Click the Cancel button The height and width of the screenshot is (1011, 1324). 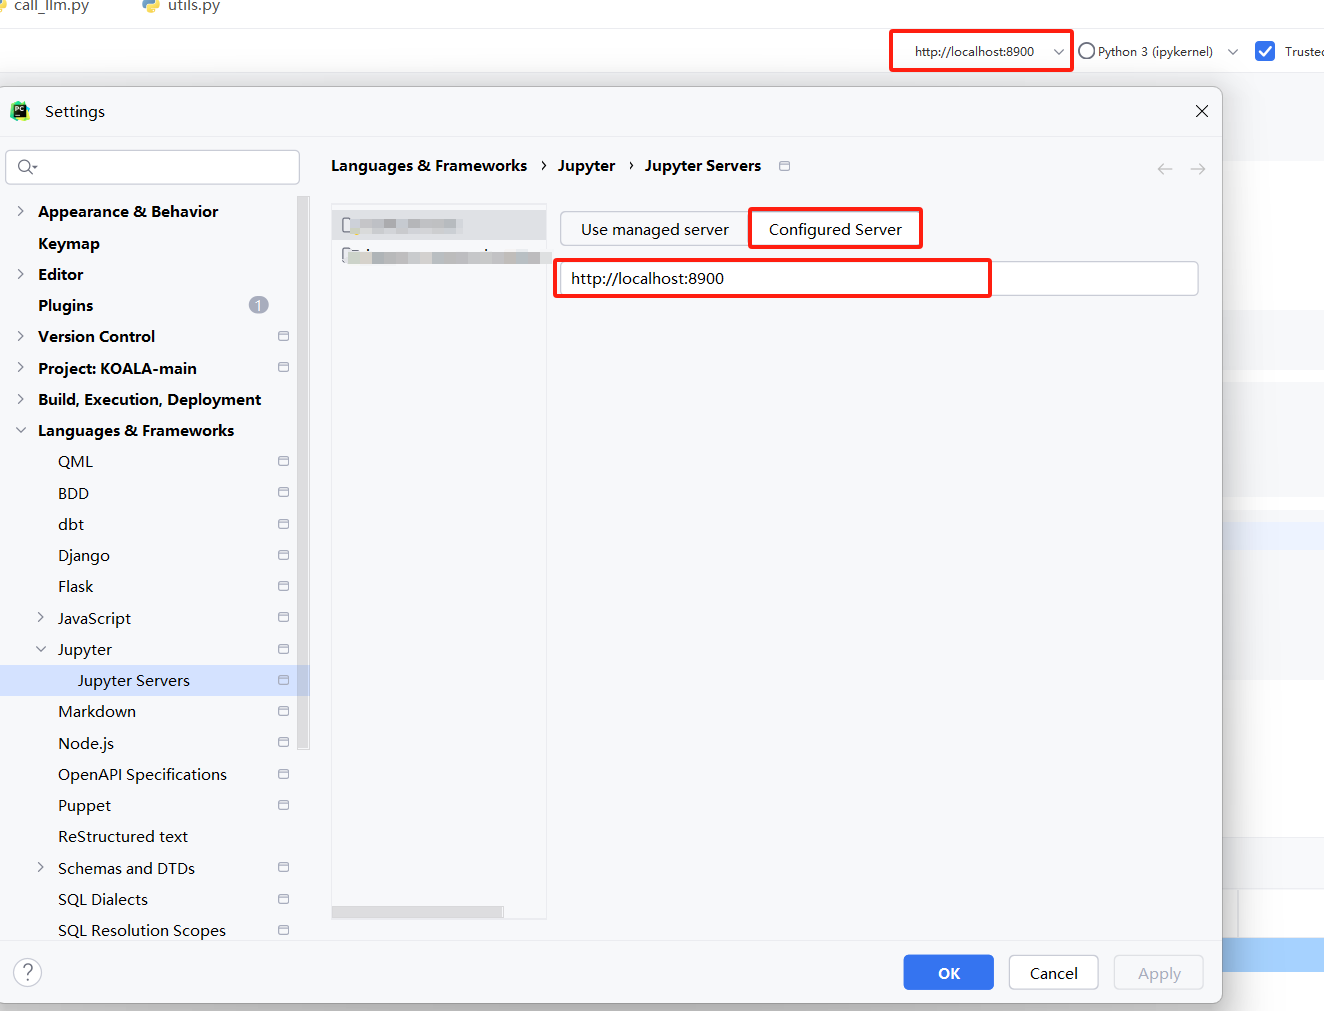(x=1053, y=973)
